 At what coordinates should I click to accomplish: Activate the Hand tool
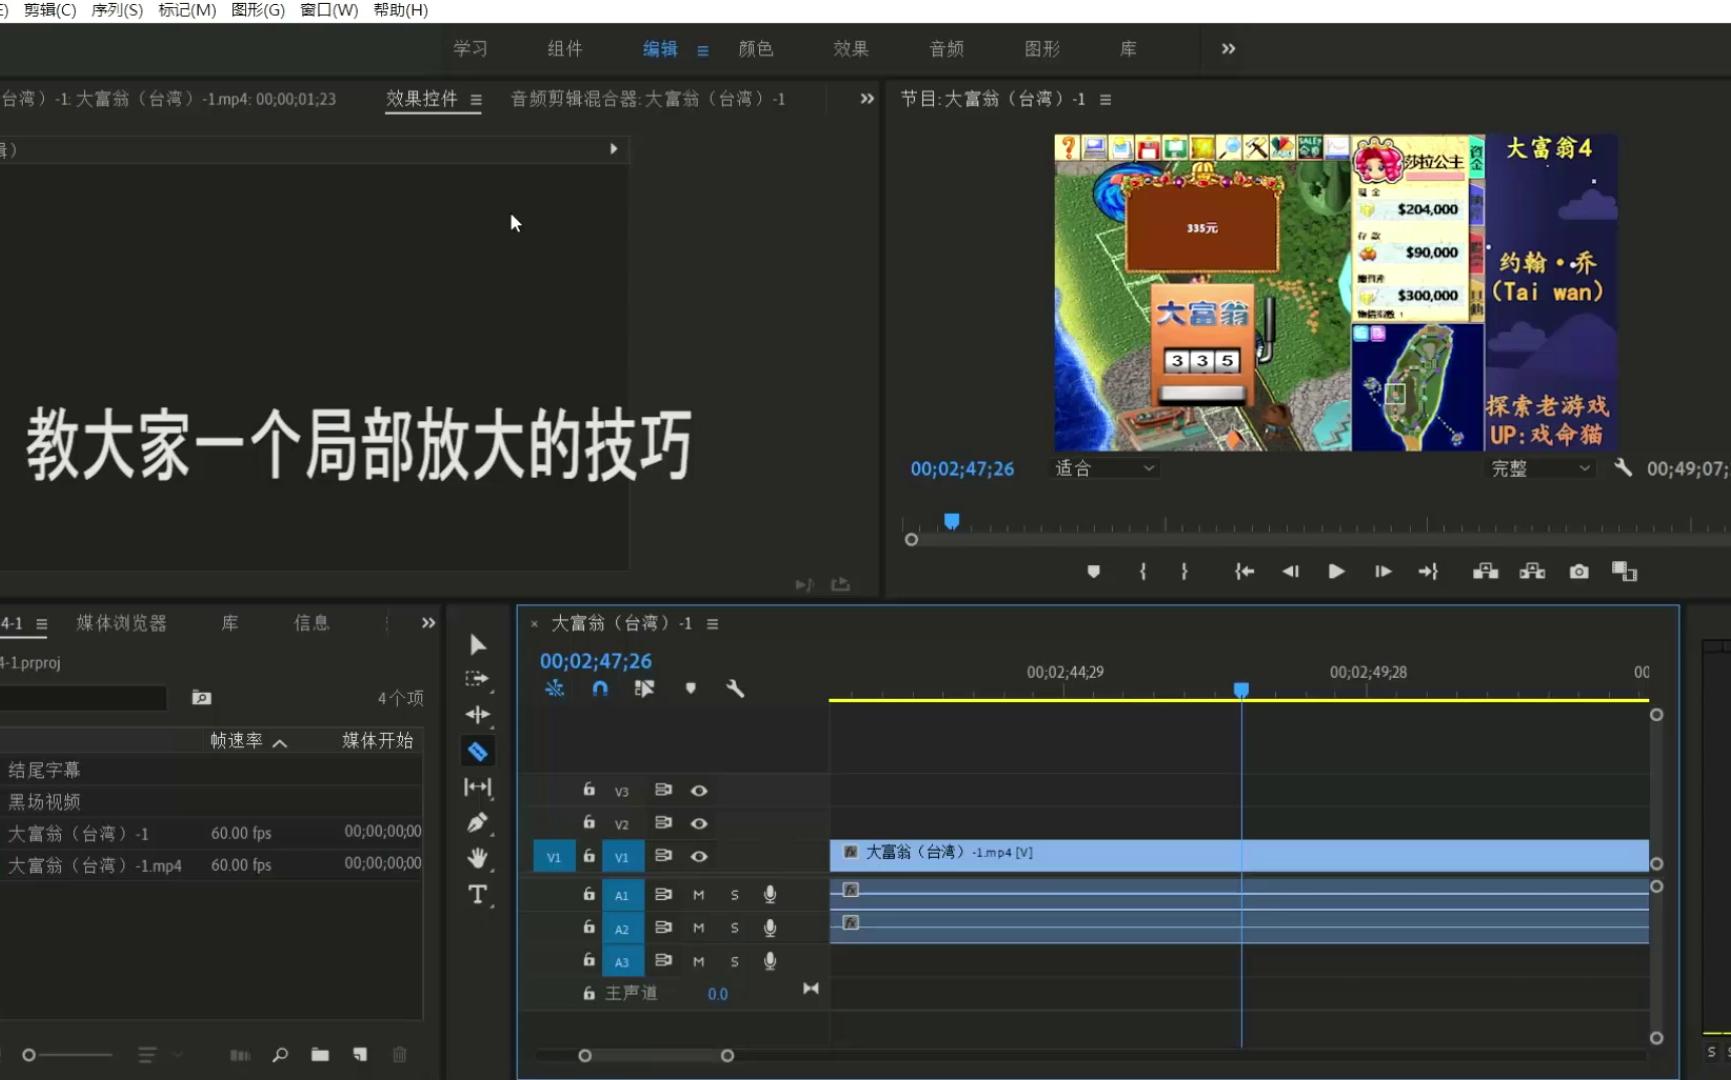tap(478, 857)
